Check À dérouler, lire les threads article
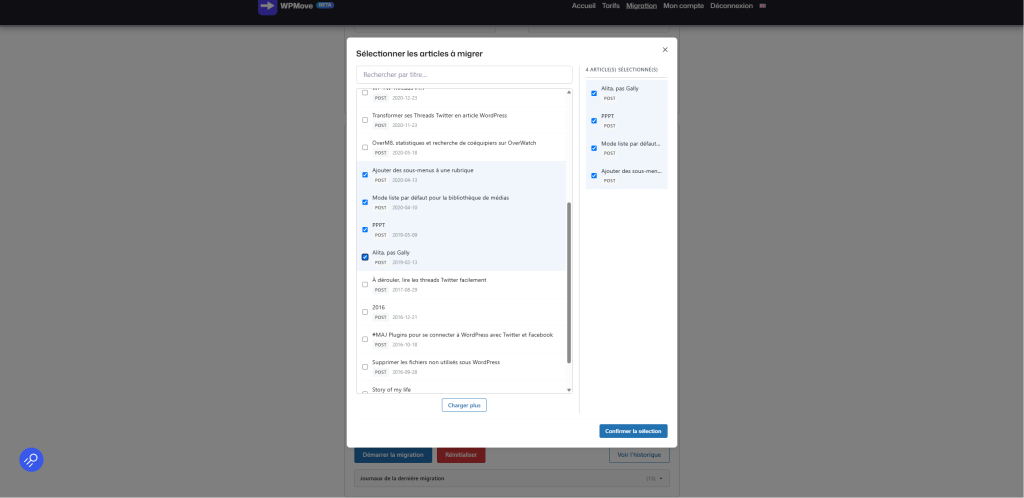Image resolution: width=1024 pixels, height=498 pixels. click(x=365, y=285)
